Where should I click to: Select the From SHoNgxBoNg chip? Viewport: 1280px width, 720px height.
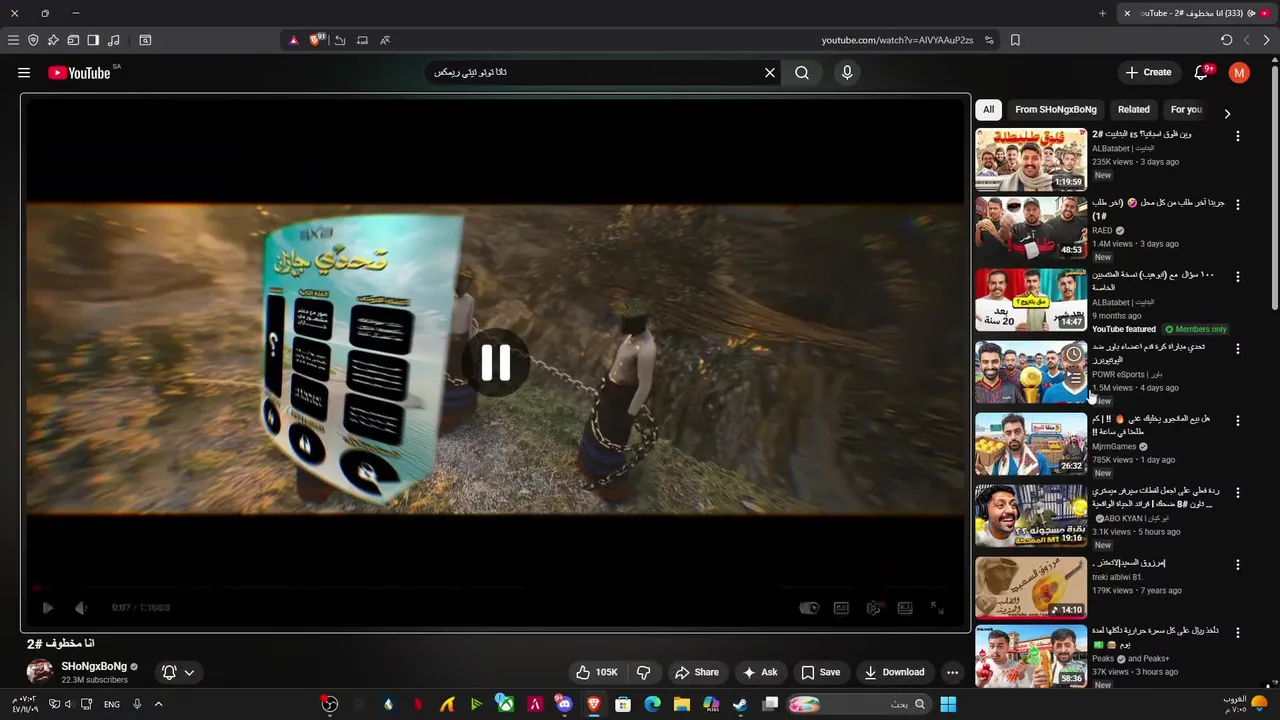pyautogui.click(x=1056, y=110)
